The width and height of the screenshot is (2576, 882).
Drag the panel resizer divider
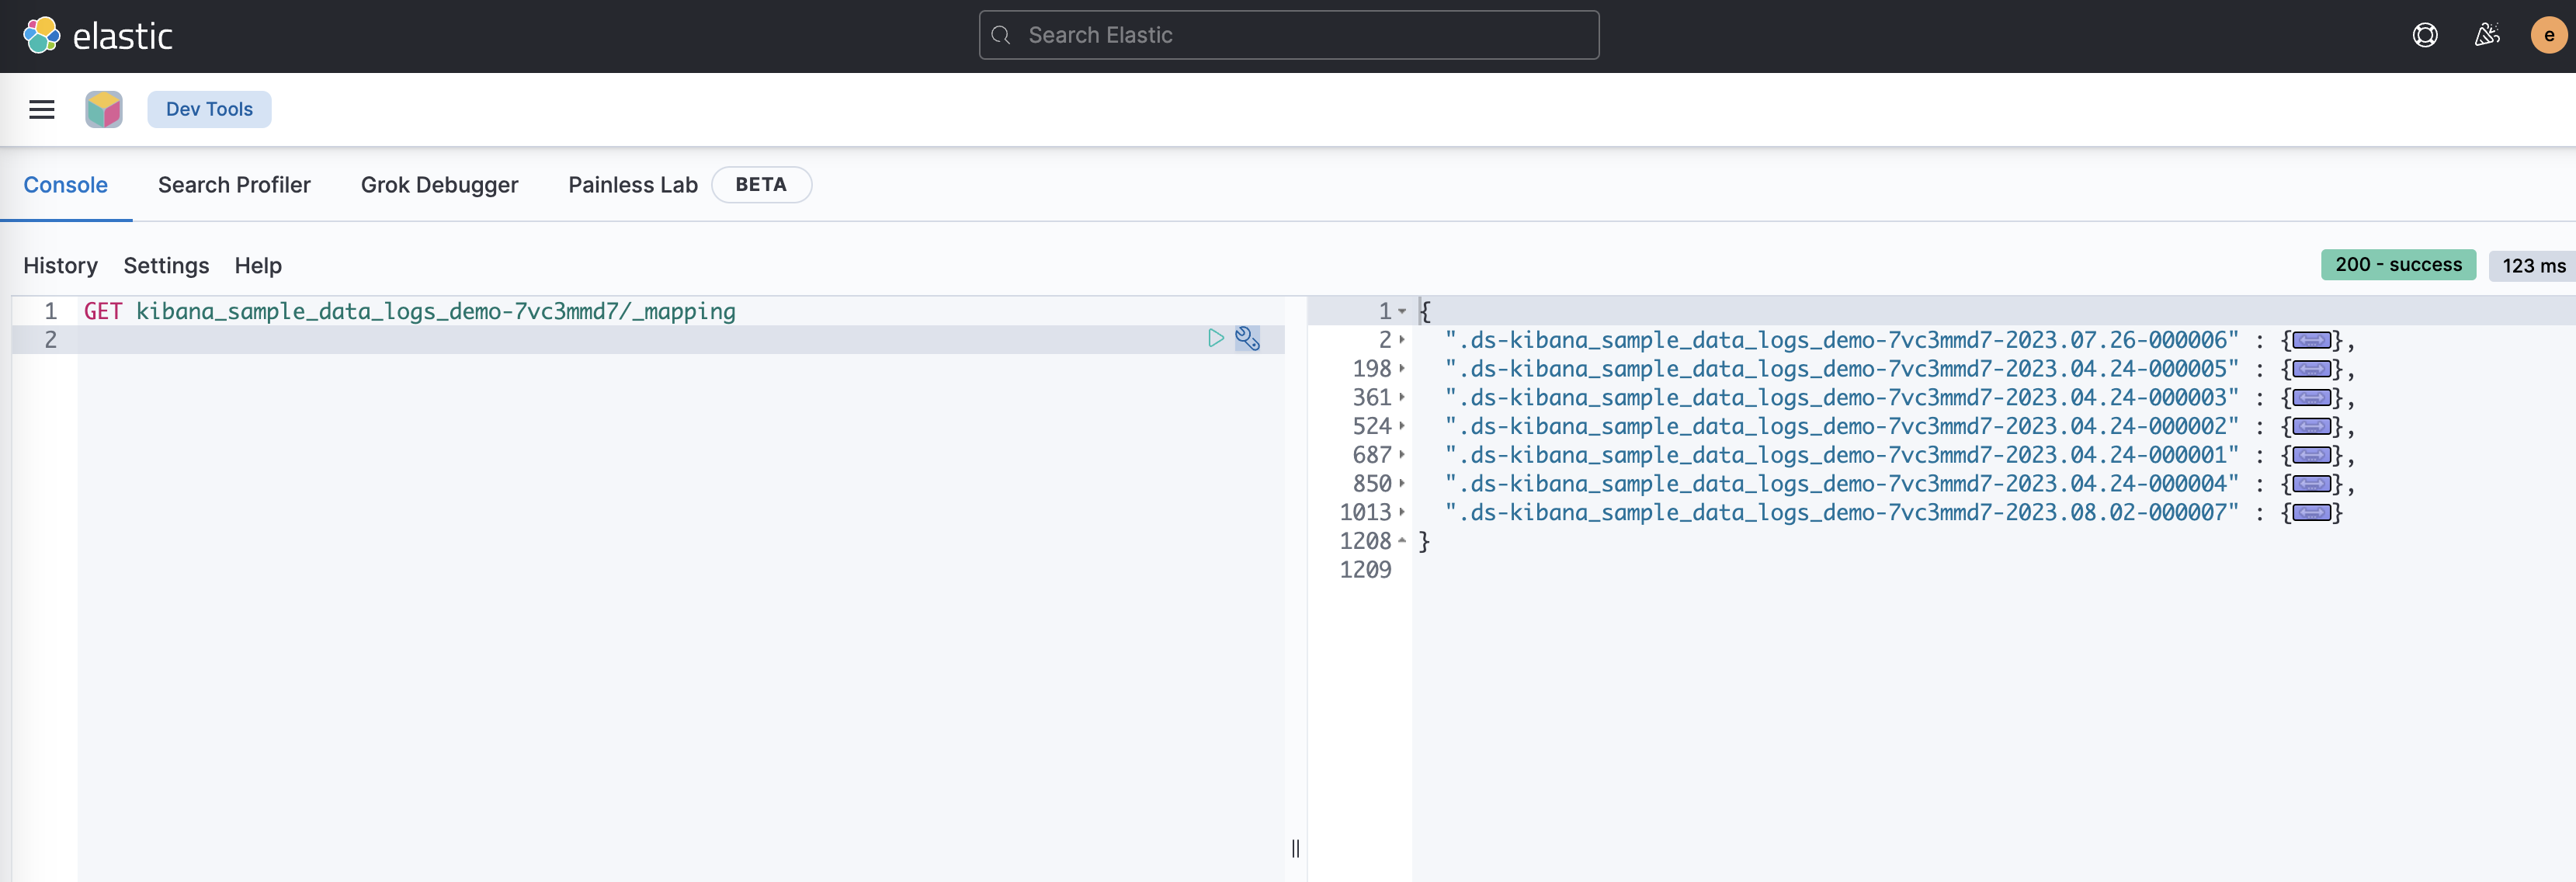coord(1294,848)
